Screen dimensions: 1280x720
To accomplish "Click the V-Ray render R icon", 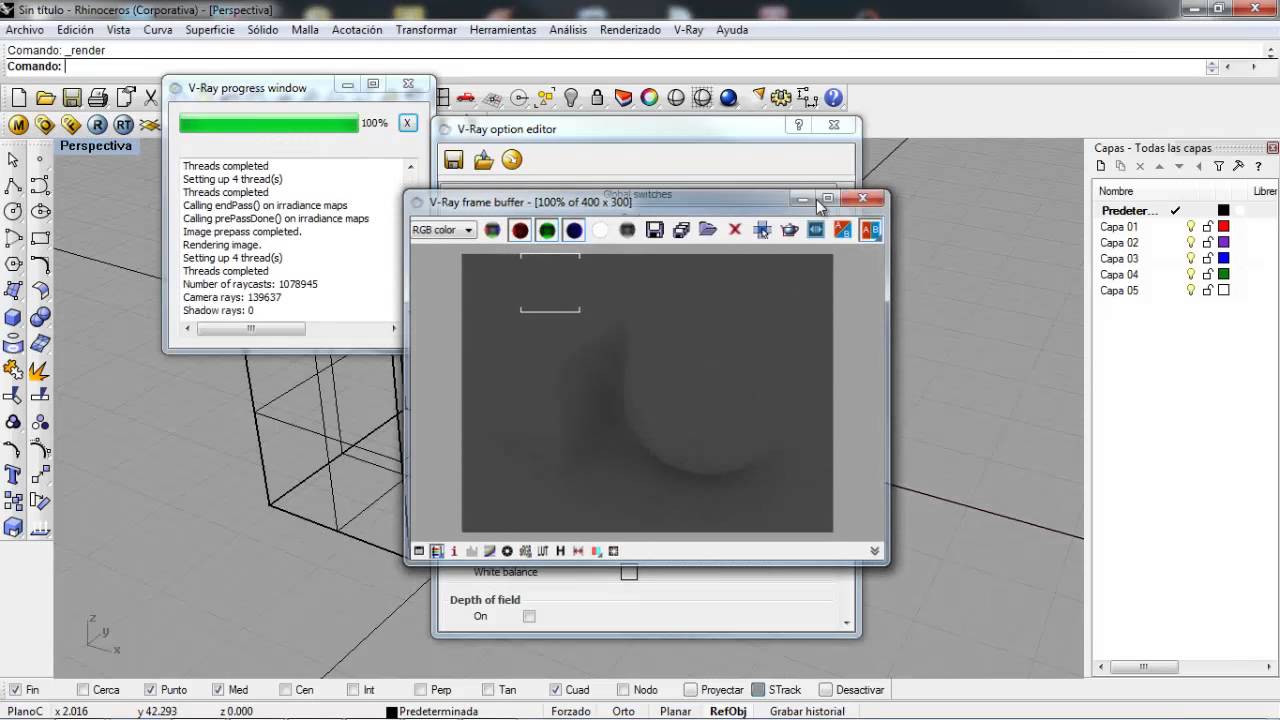I will coord(97,125).
